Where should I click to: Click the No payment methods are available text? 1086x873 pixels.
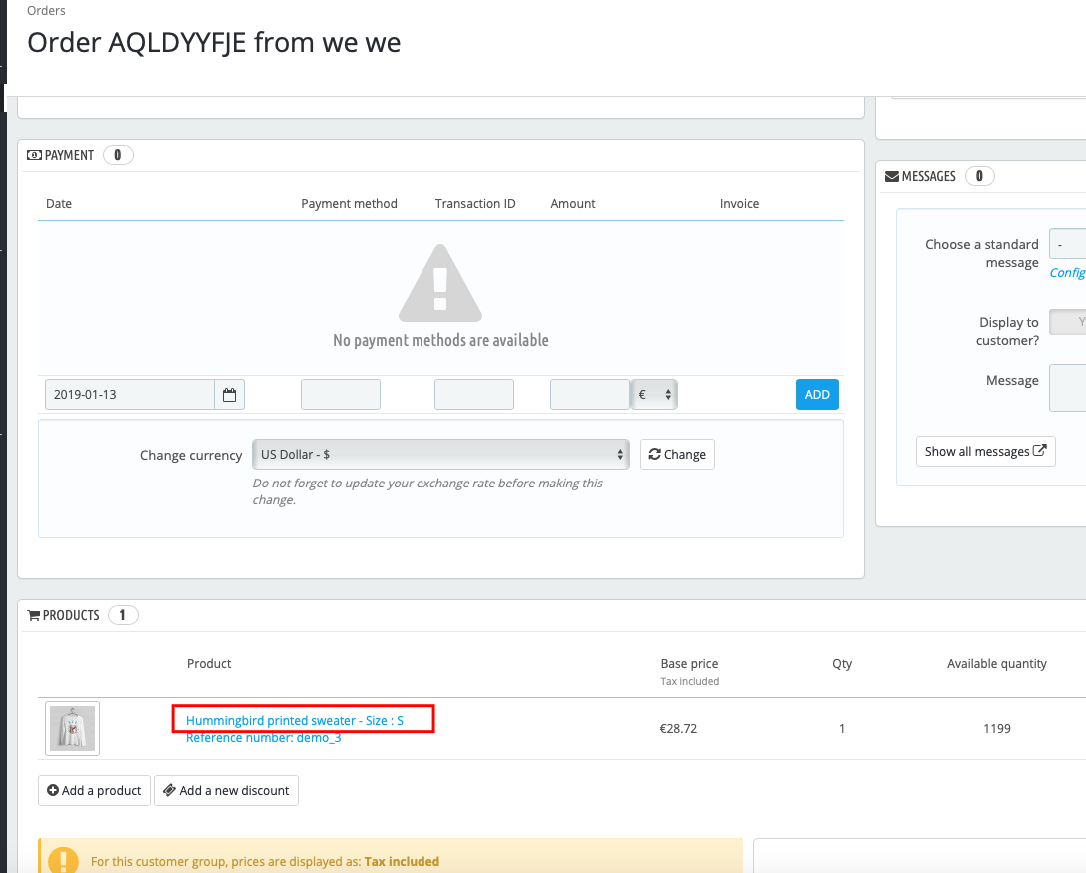[440, 340]
